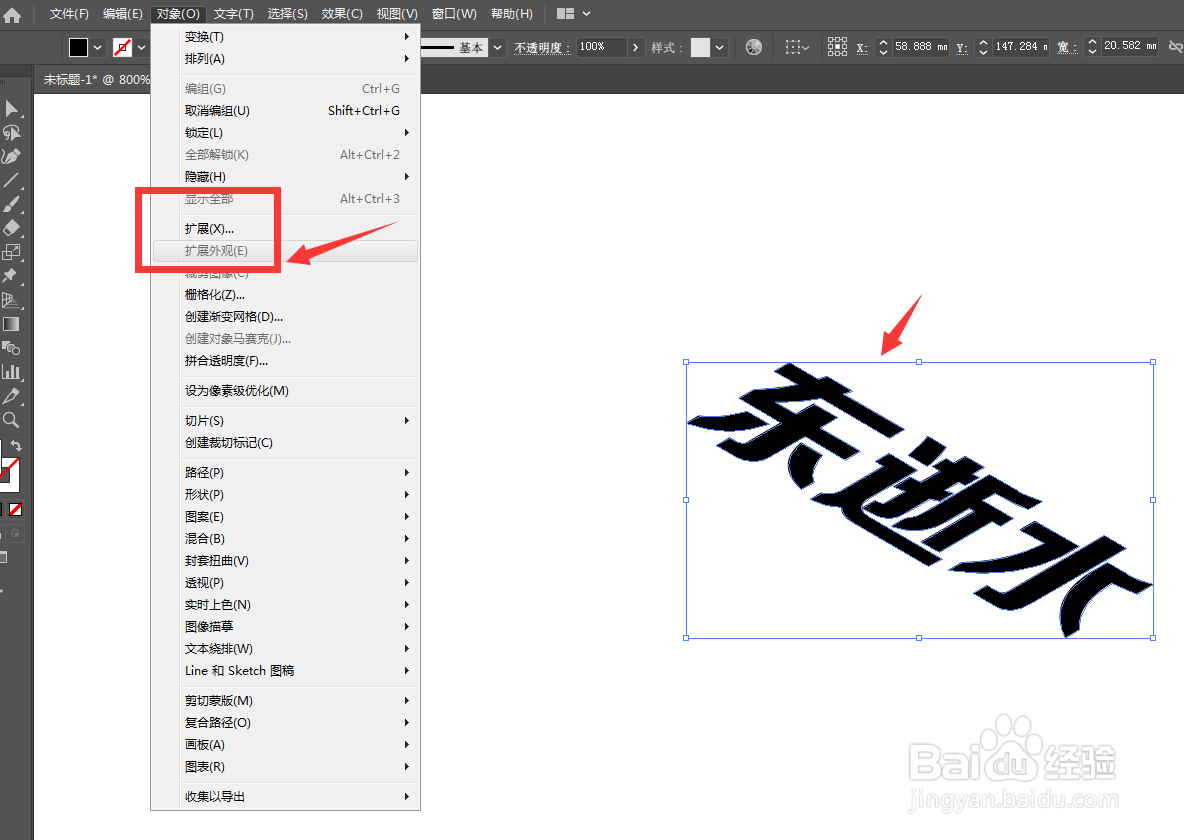Select the Eyedropper tool
1184x840 pixels.
pos(11,396)
